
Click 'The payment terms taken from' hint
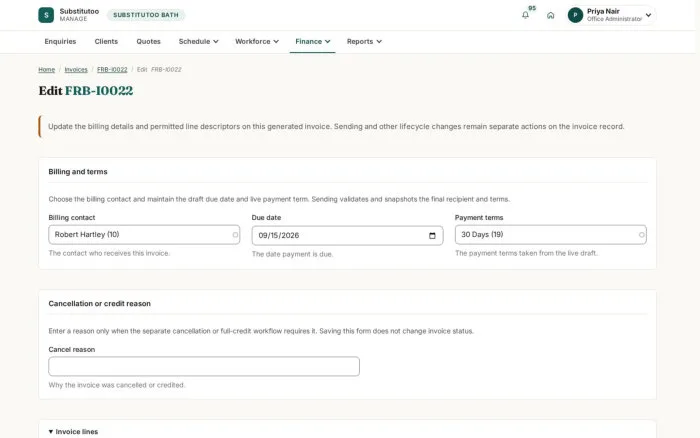[x=526, y=253]
